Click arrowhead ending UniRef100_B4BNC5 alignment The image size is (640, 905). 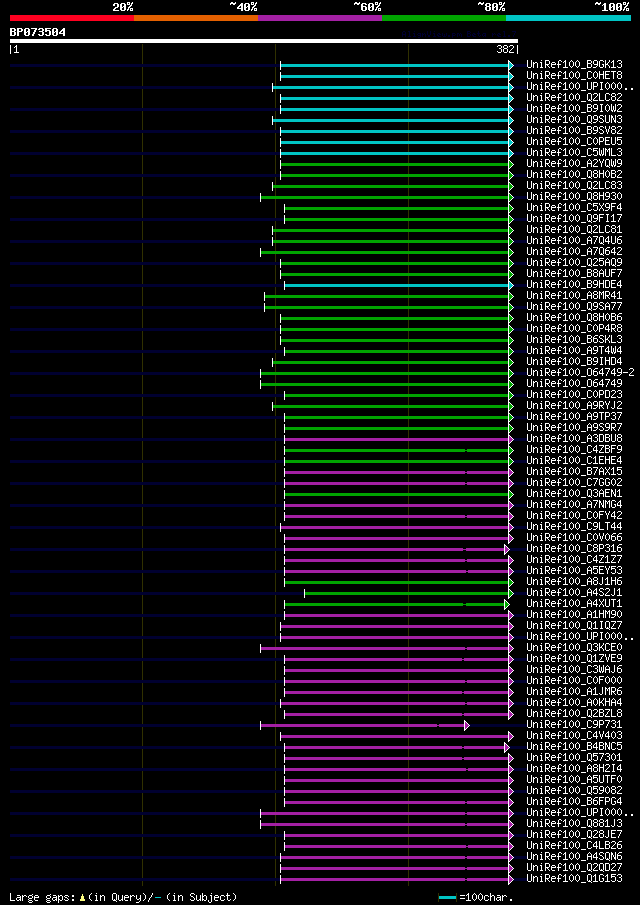click(x=507, y=746)
